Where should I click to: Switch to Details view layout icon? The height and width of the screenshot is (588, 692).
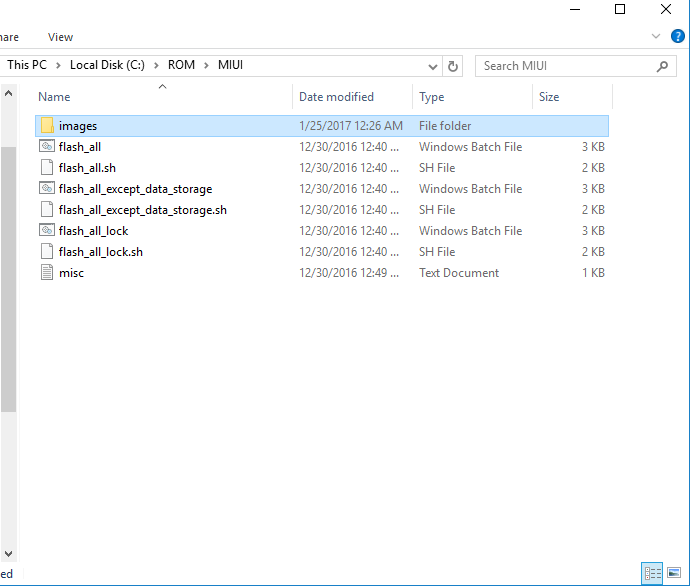[x=653, y=573]
